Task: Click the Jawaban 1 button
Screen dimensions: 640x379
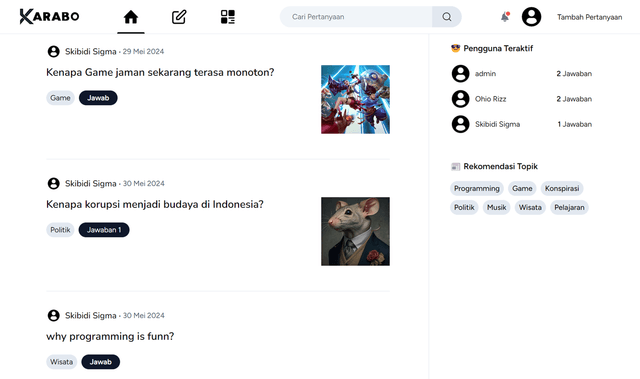Action: (x=104, y=230)
